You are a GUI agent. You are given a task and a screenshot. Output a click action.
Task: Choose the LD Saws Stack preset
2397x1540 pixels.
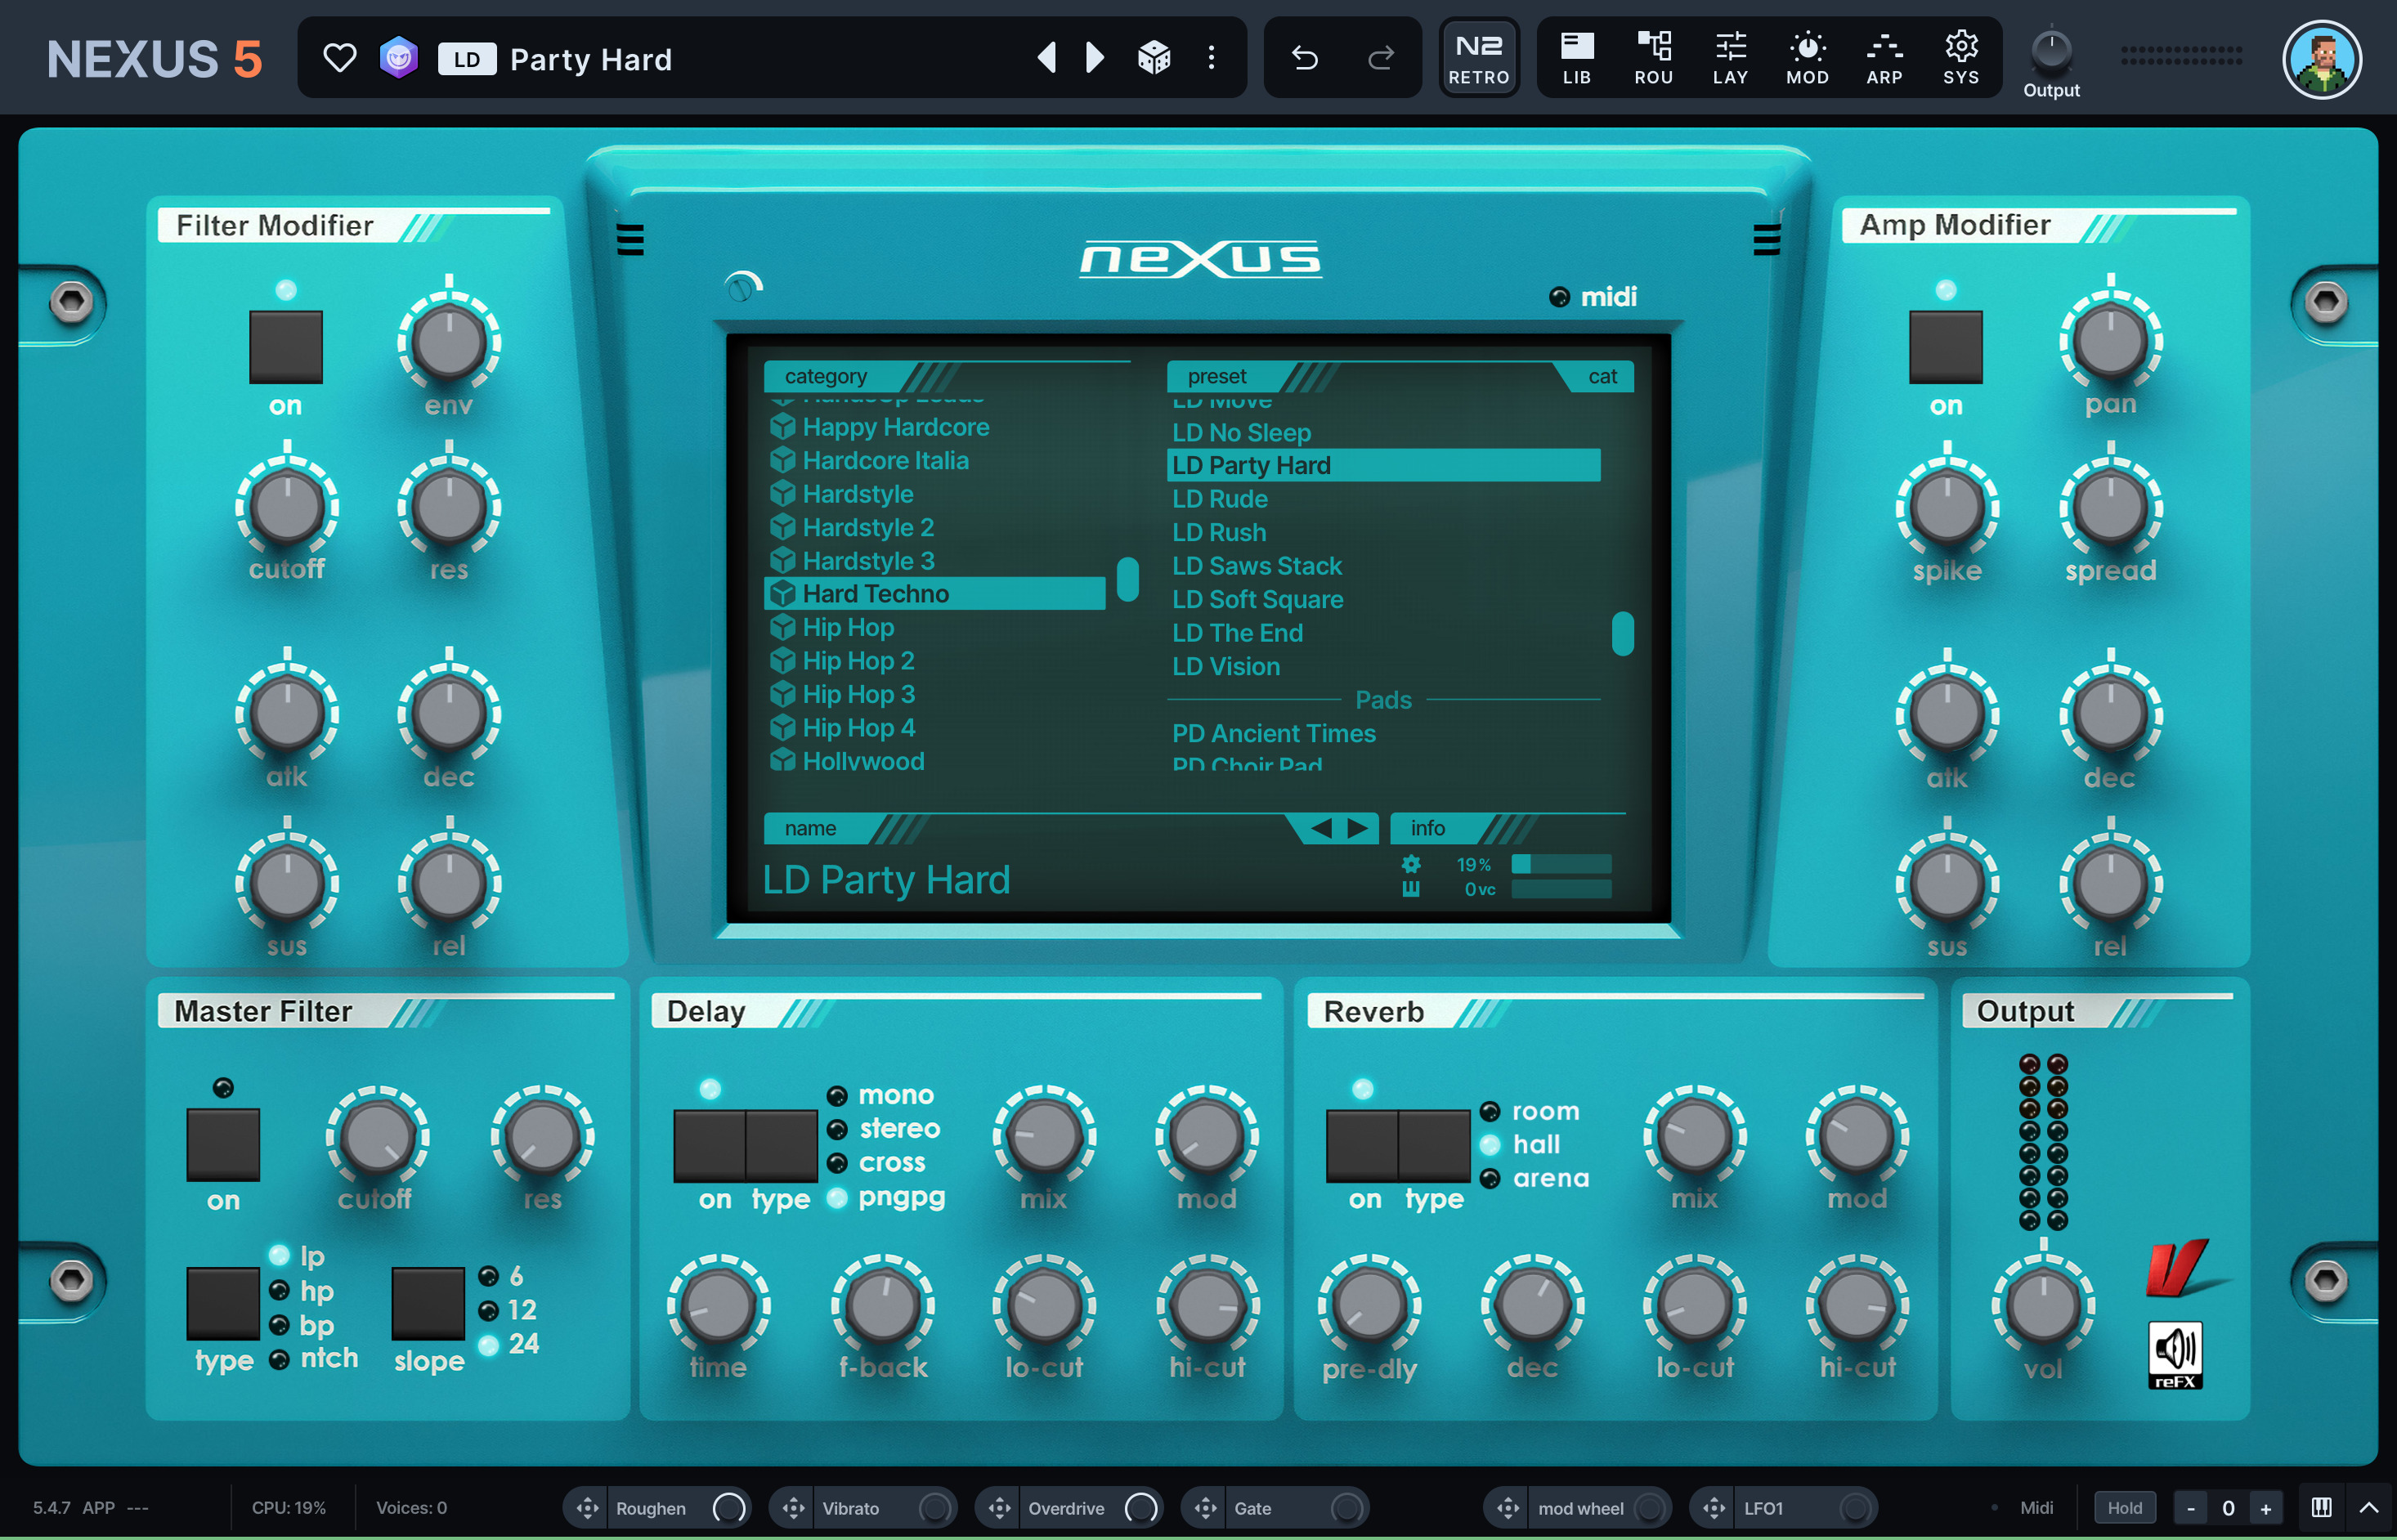coord(1256,566)
